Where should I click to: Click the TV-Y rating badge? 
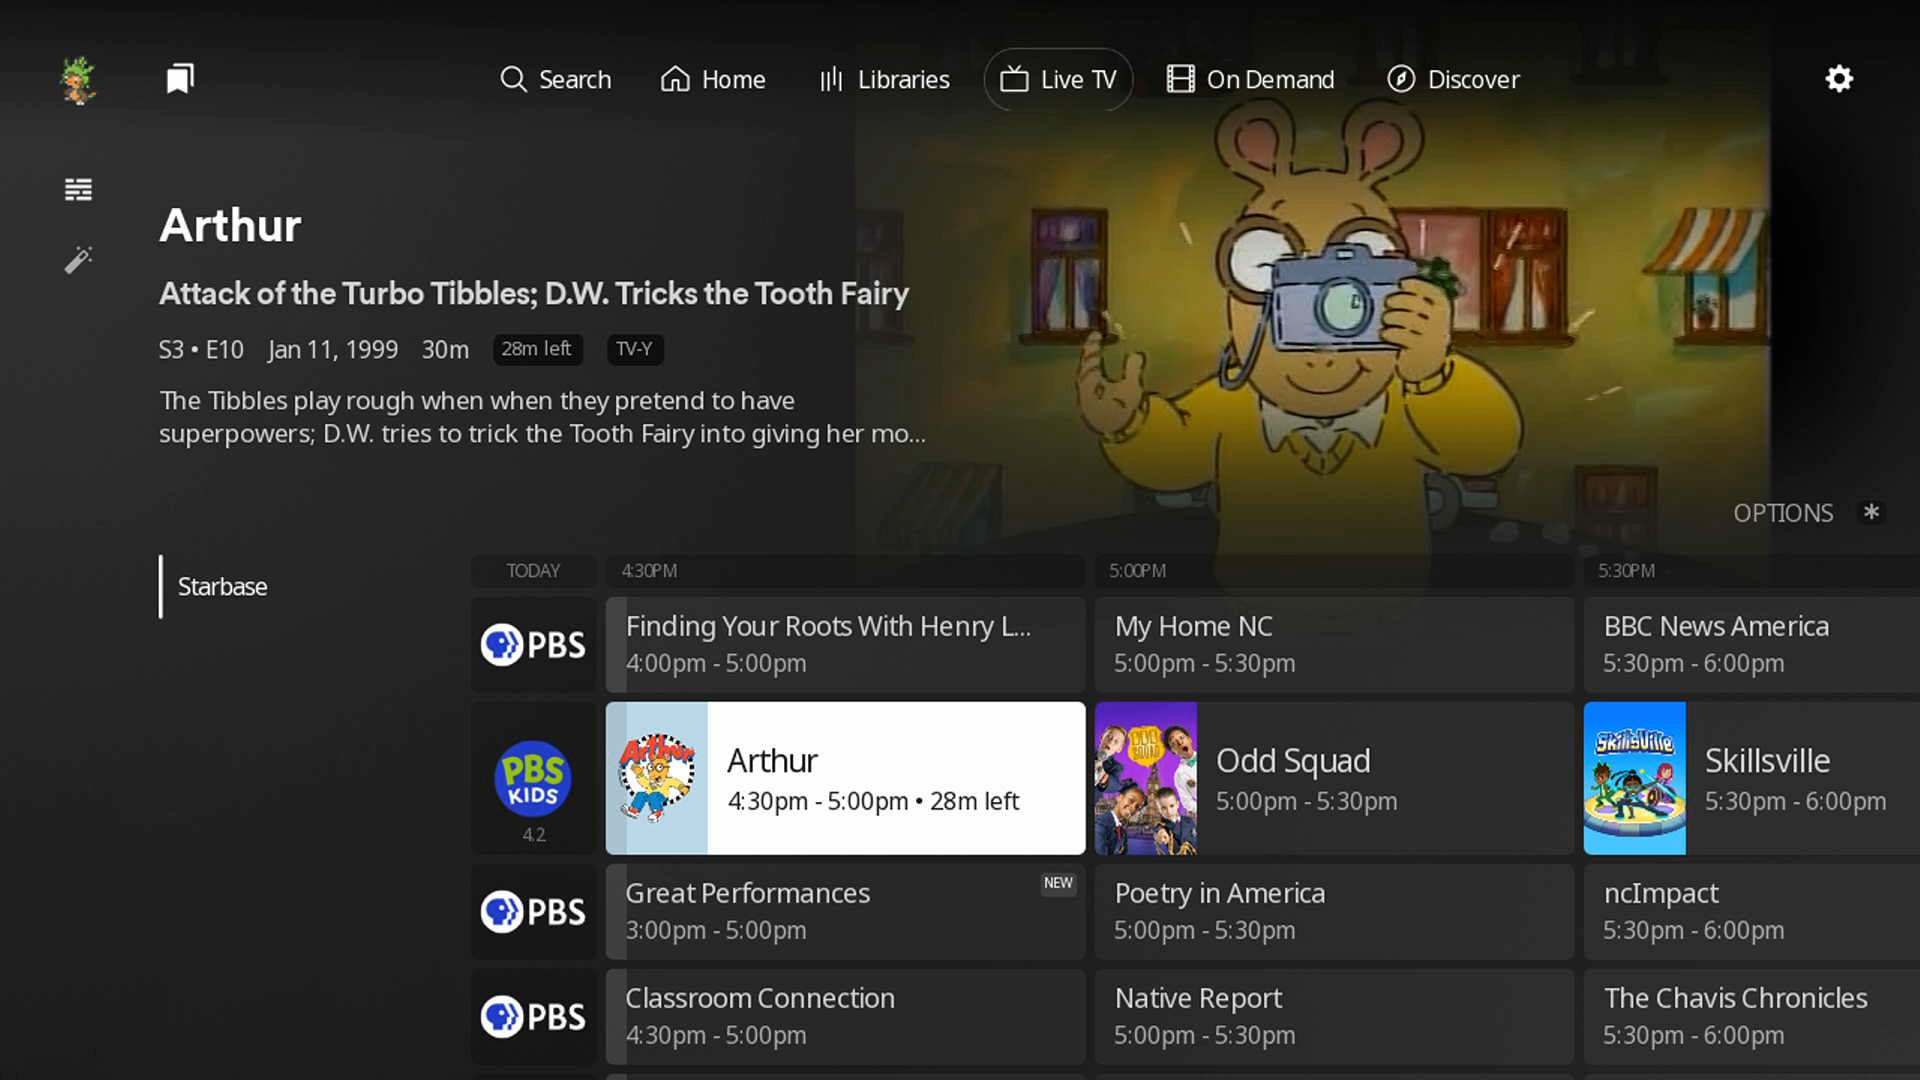[x=634, y=349]
